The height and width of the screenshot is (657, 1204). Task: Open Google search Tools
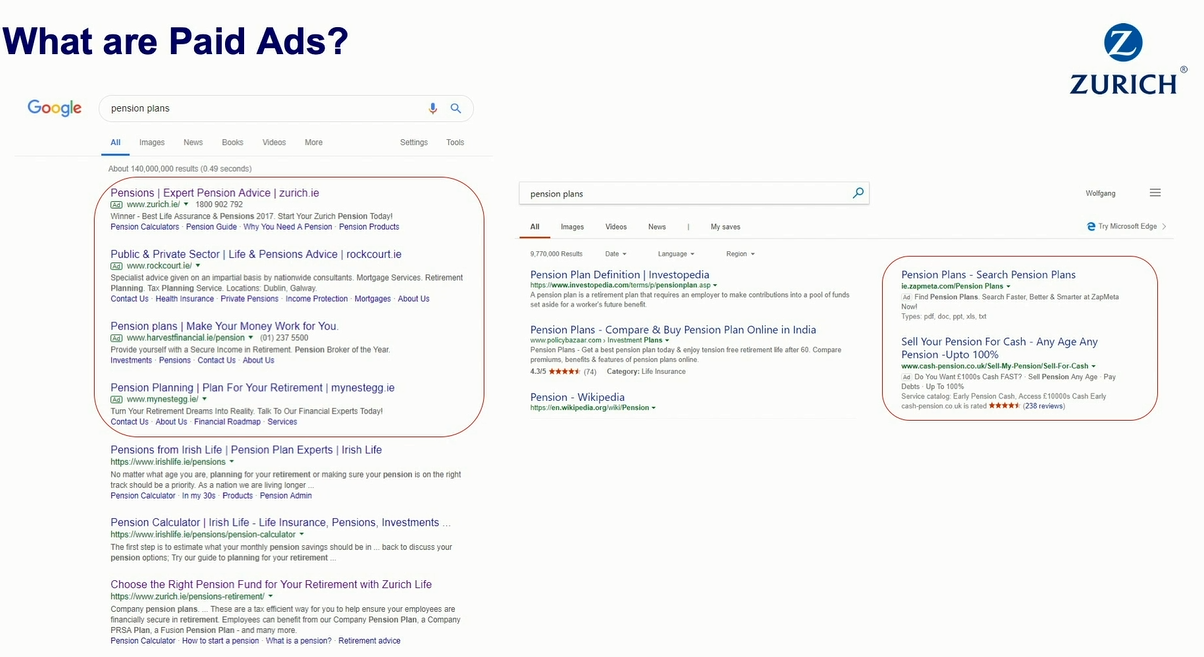[455, 143]
